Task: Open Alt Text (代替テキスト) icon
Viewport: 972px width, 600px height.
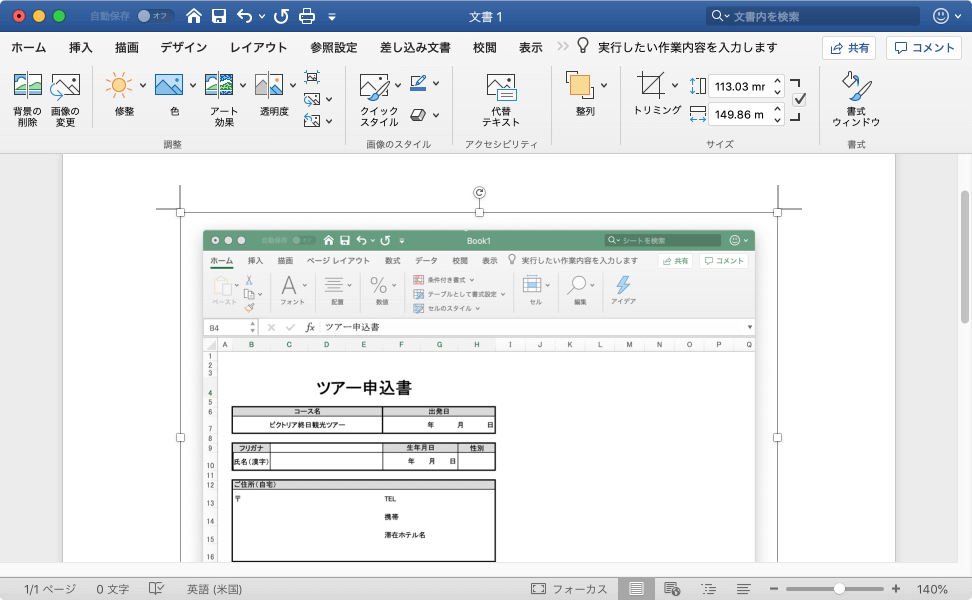Action: click(x=501, y=87)
